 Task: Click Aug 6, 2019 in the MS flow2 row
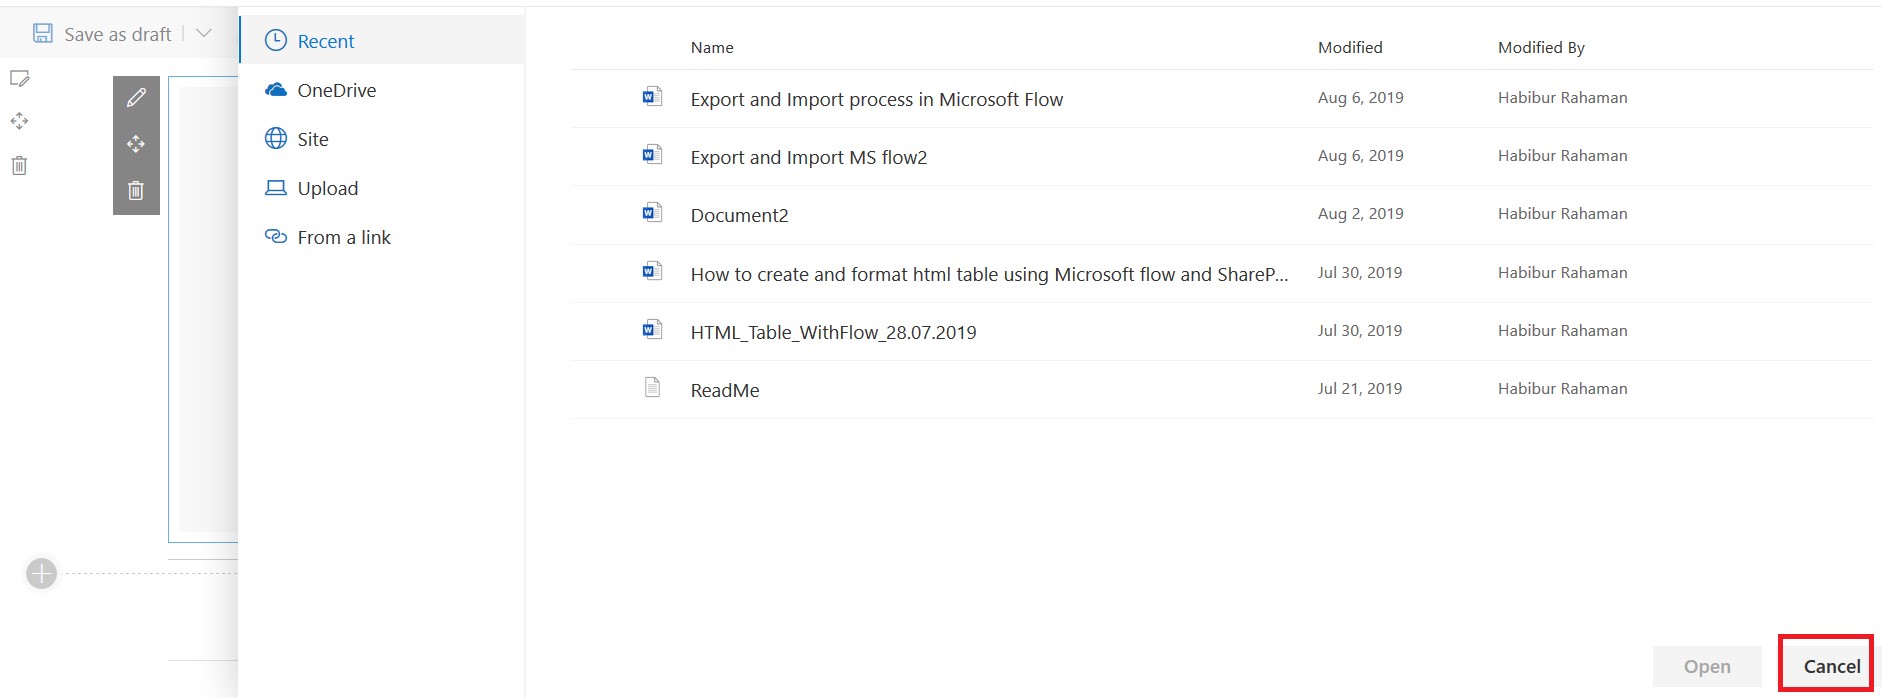pos(1360,155)
